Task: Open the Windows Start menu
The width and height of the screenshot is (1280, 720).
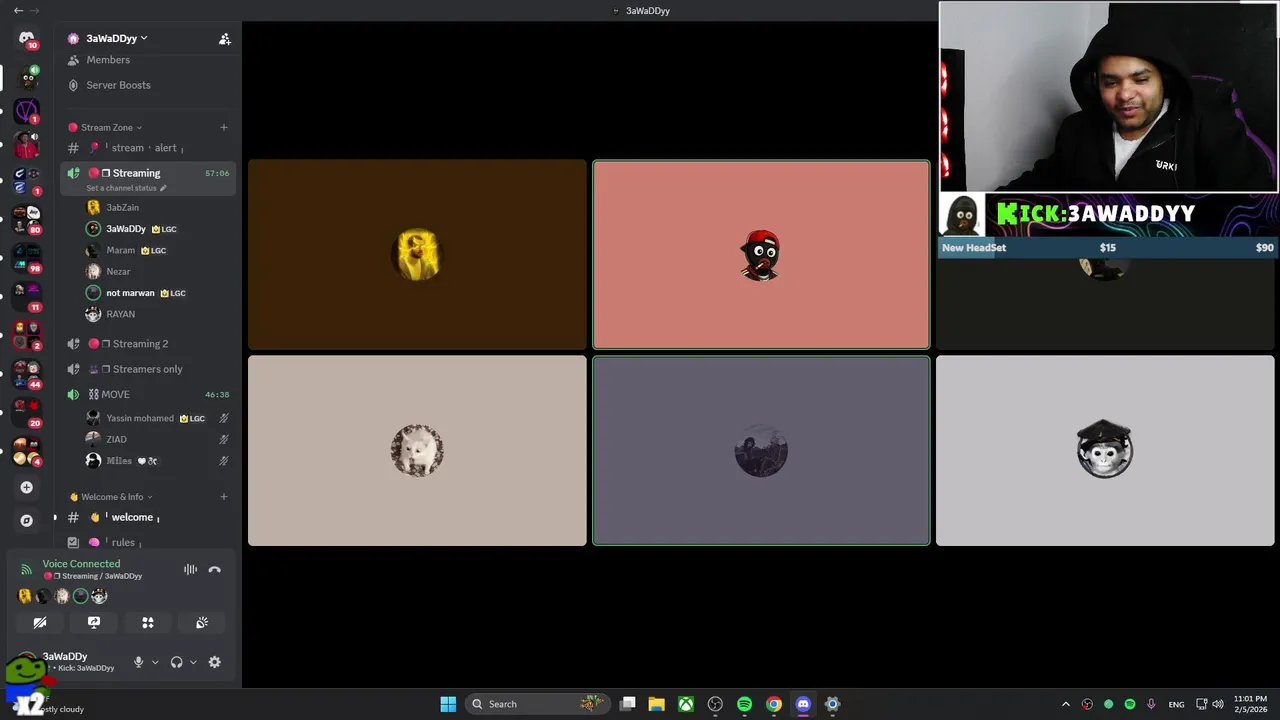Action: tap(448, 704)
